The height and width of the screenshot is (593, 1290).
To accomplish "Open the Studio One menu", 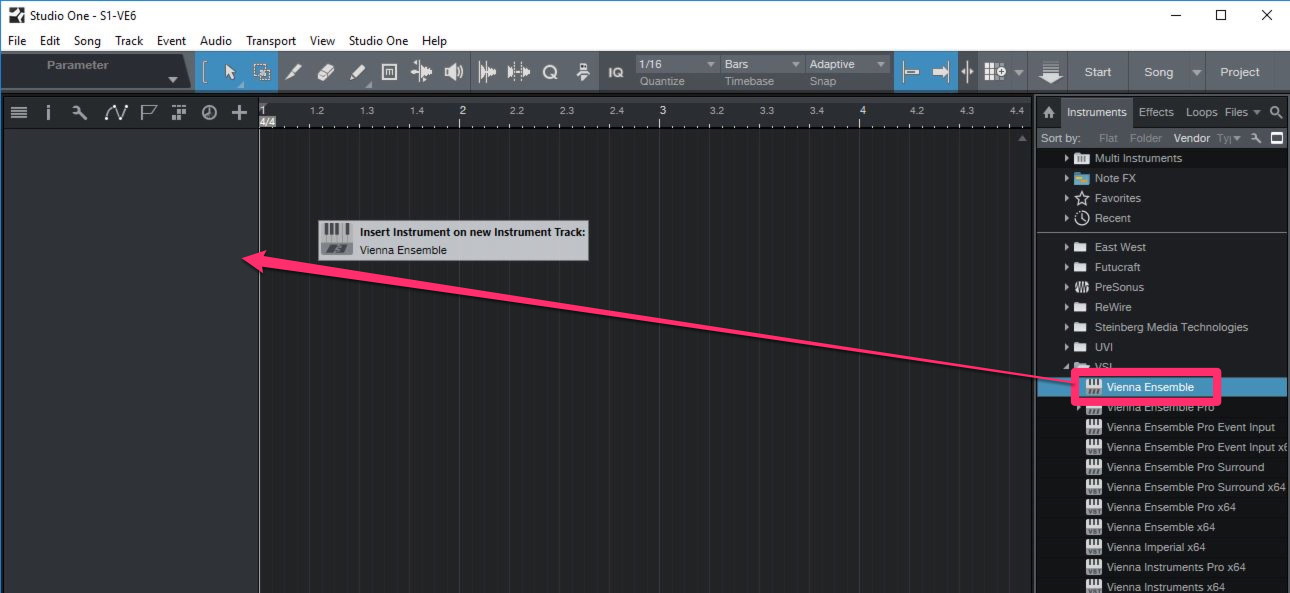I will click(x=378, y=41).
